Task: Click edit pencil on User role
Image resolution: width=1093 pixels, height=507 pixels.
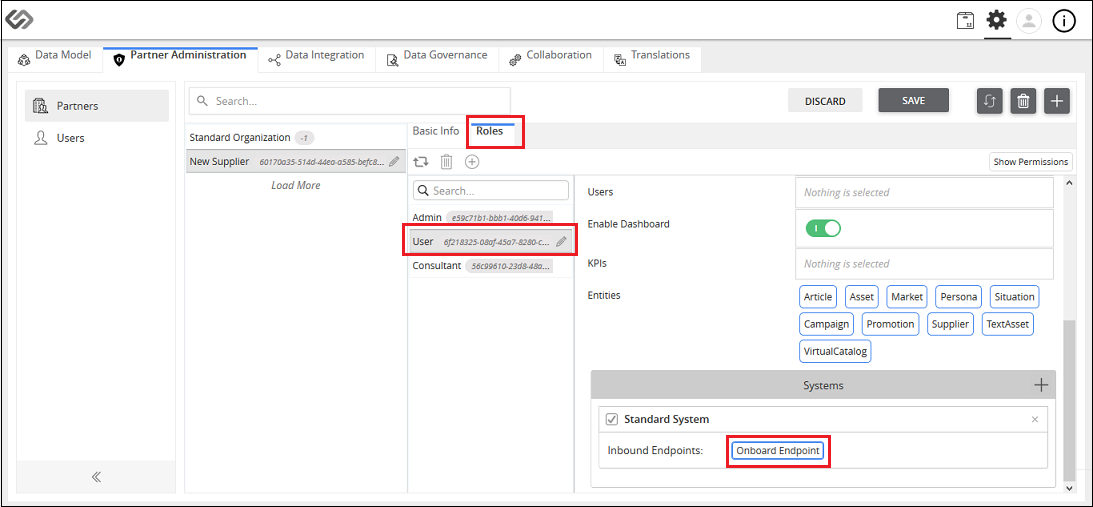Action: [561, 242]
